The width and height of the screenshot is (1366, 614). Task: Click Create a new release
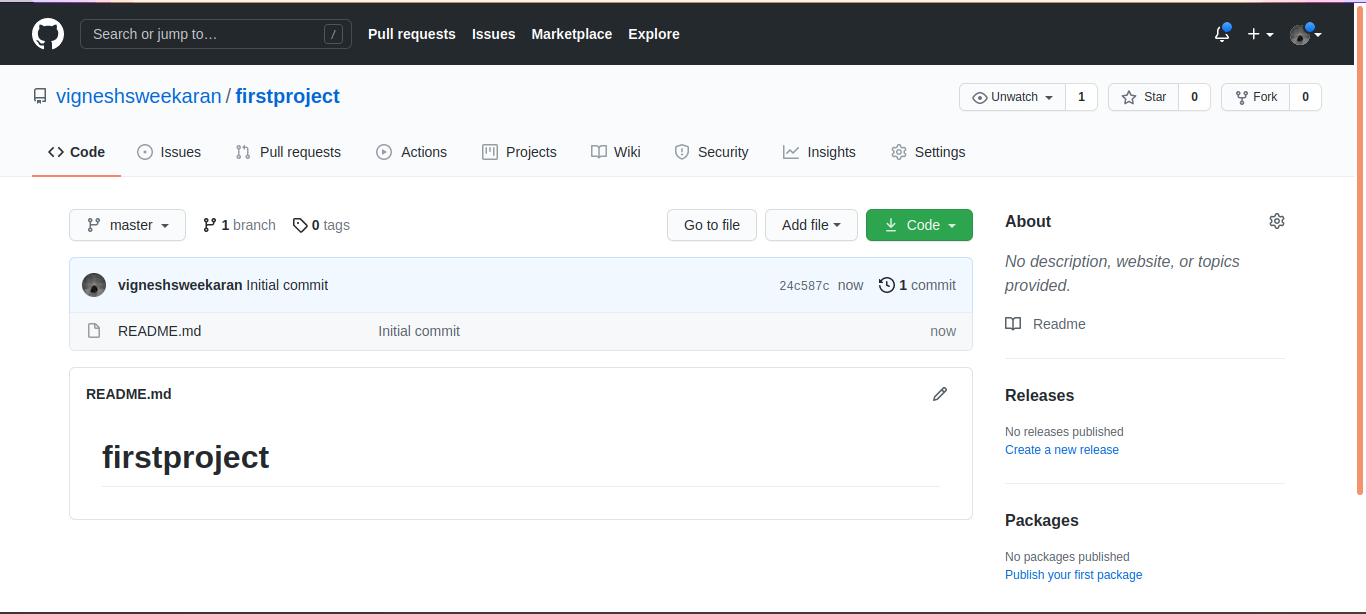coord(1062,450)
